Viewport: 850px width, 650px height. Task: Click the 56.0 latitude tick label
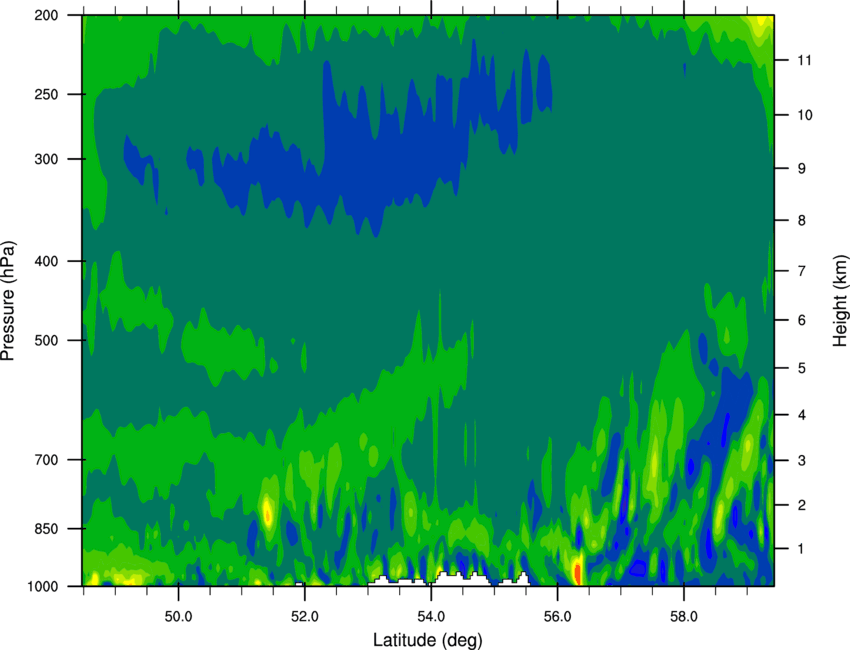pyautogui.click(x=557, y=617)
